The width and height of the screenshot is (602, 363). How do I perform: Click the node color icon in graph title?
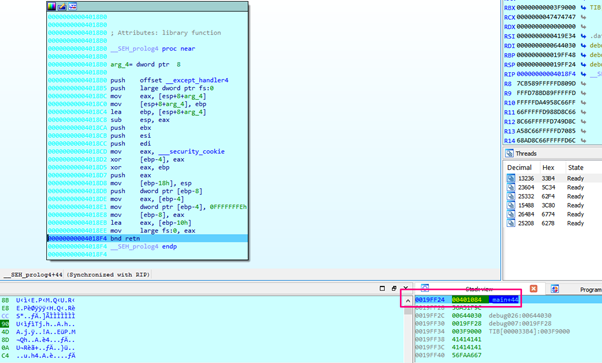click(x=51, y=6)
